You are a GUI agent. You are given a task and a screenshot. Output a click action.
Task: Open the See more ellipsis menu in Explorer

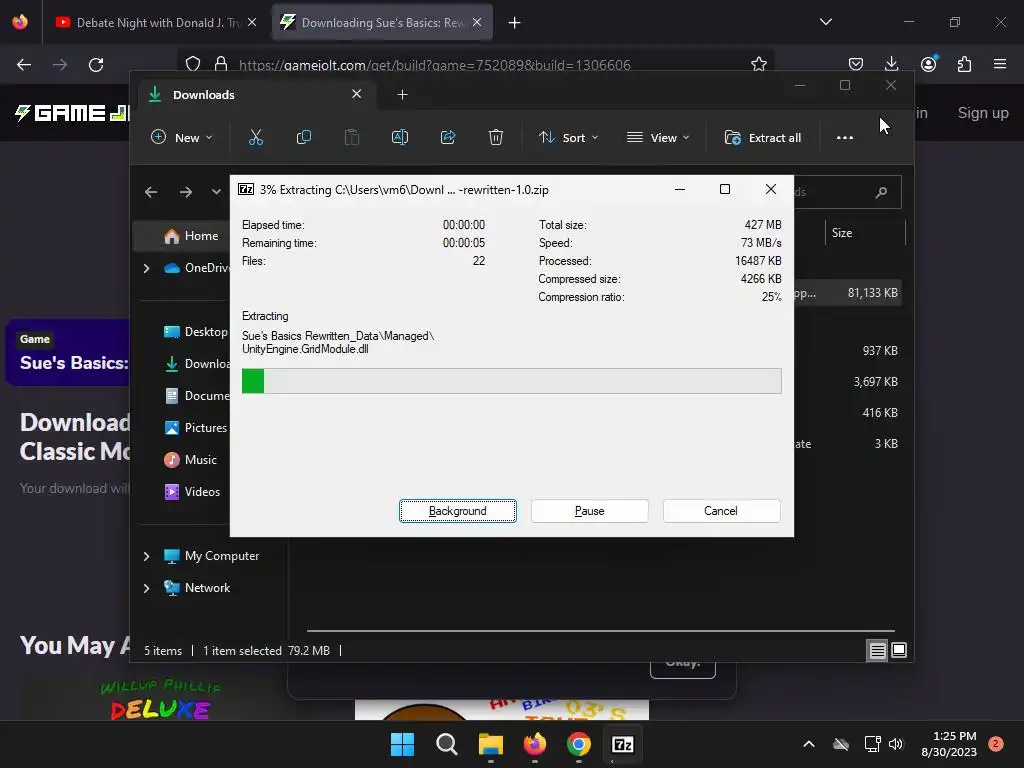(x=844, y=138)
